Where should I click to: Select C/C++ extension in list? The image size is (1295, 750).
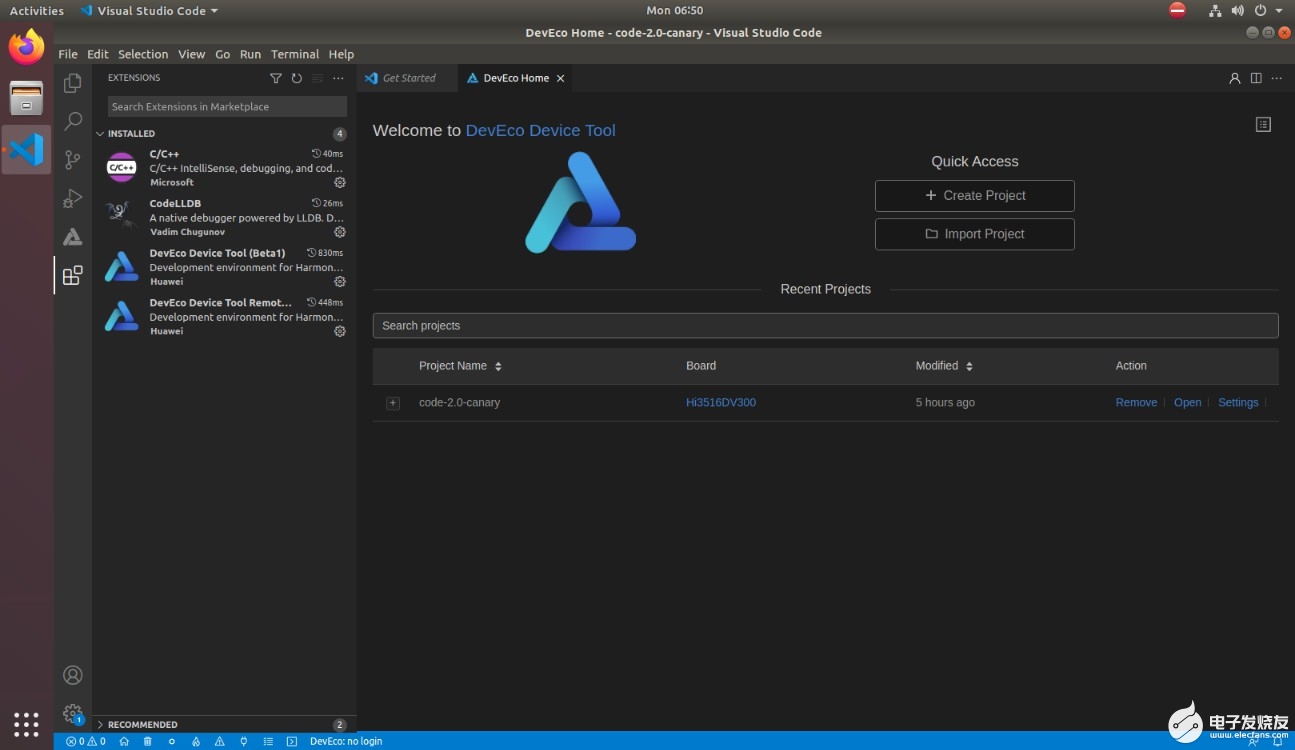[225, 168]
